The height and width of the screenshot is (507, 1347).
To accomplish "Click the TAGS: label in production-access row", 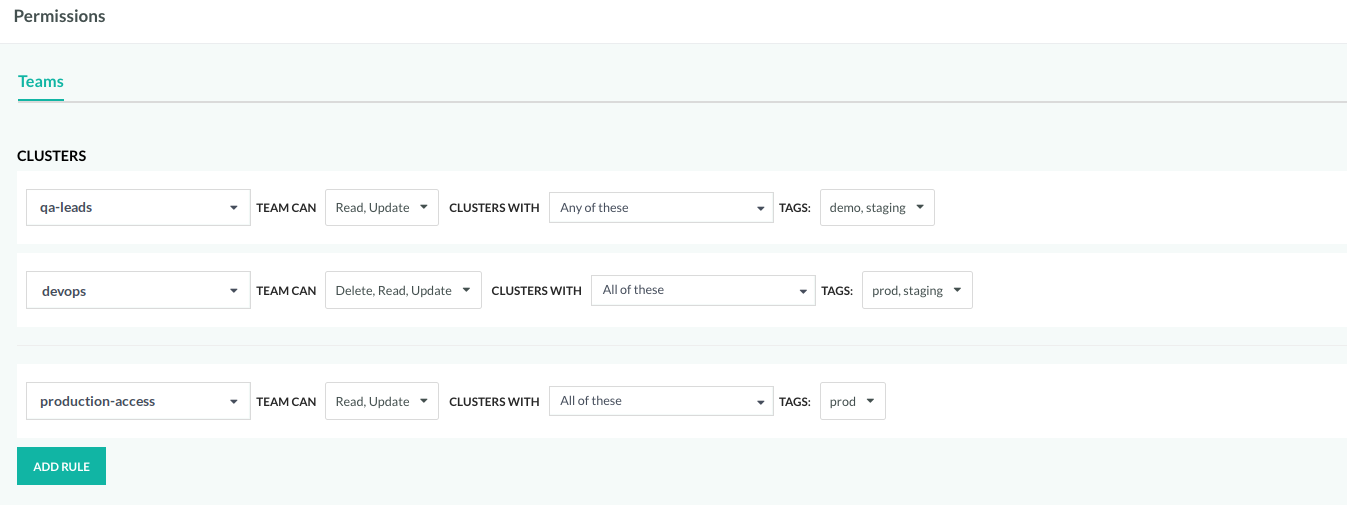I will click(795, 402).
